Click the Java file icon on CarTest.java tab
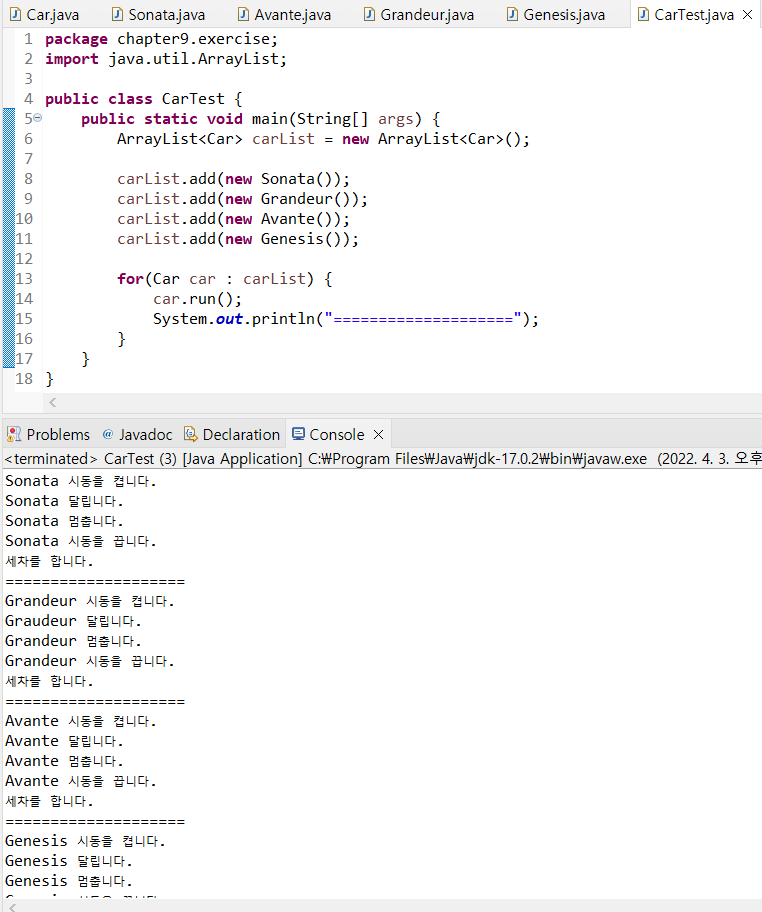Viewport: 762px width, 912px height. (642, 15)
